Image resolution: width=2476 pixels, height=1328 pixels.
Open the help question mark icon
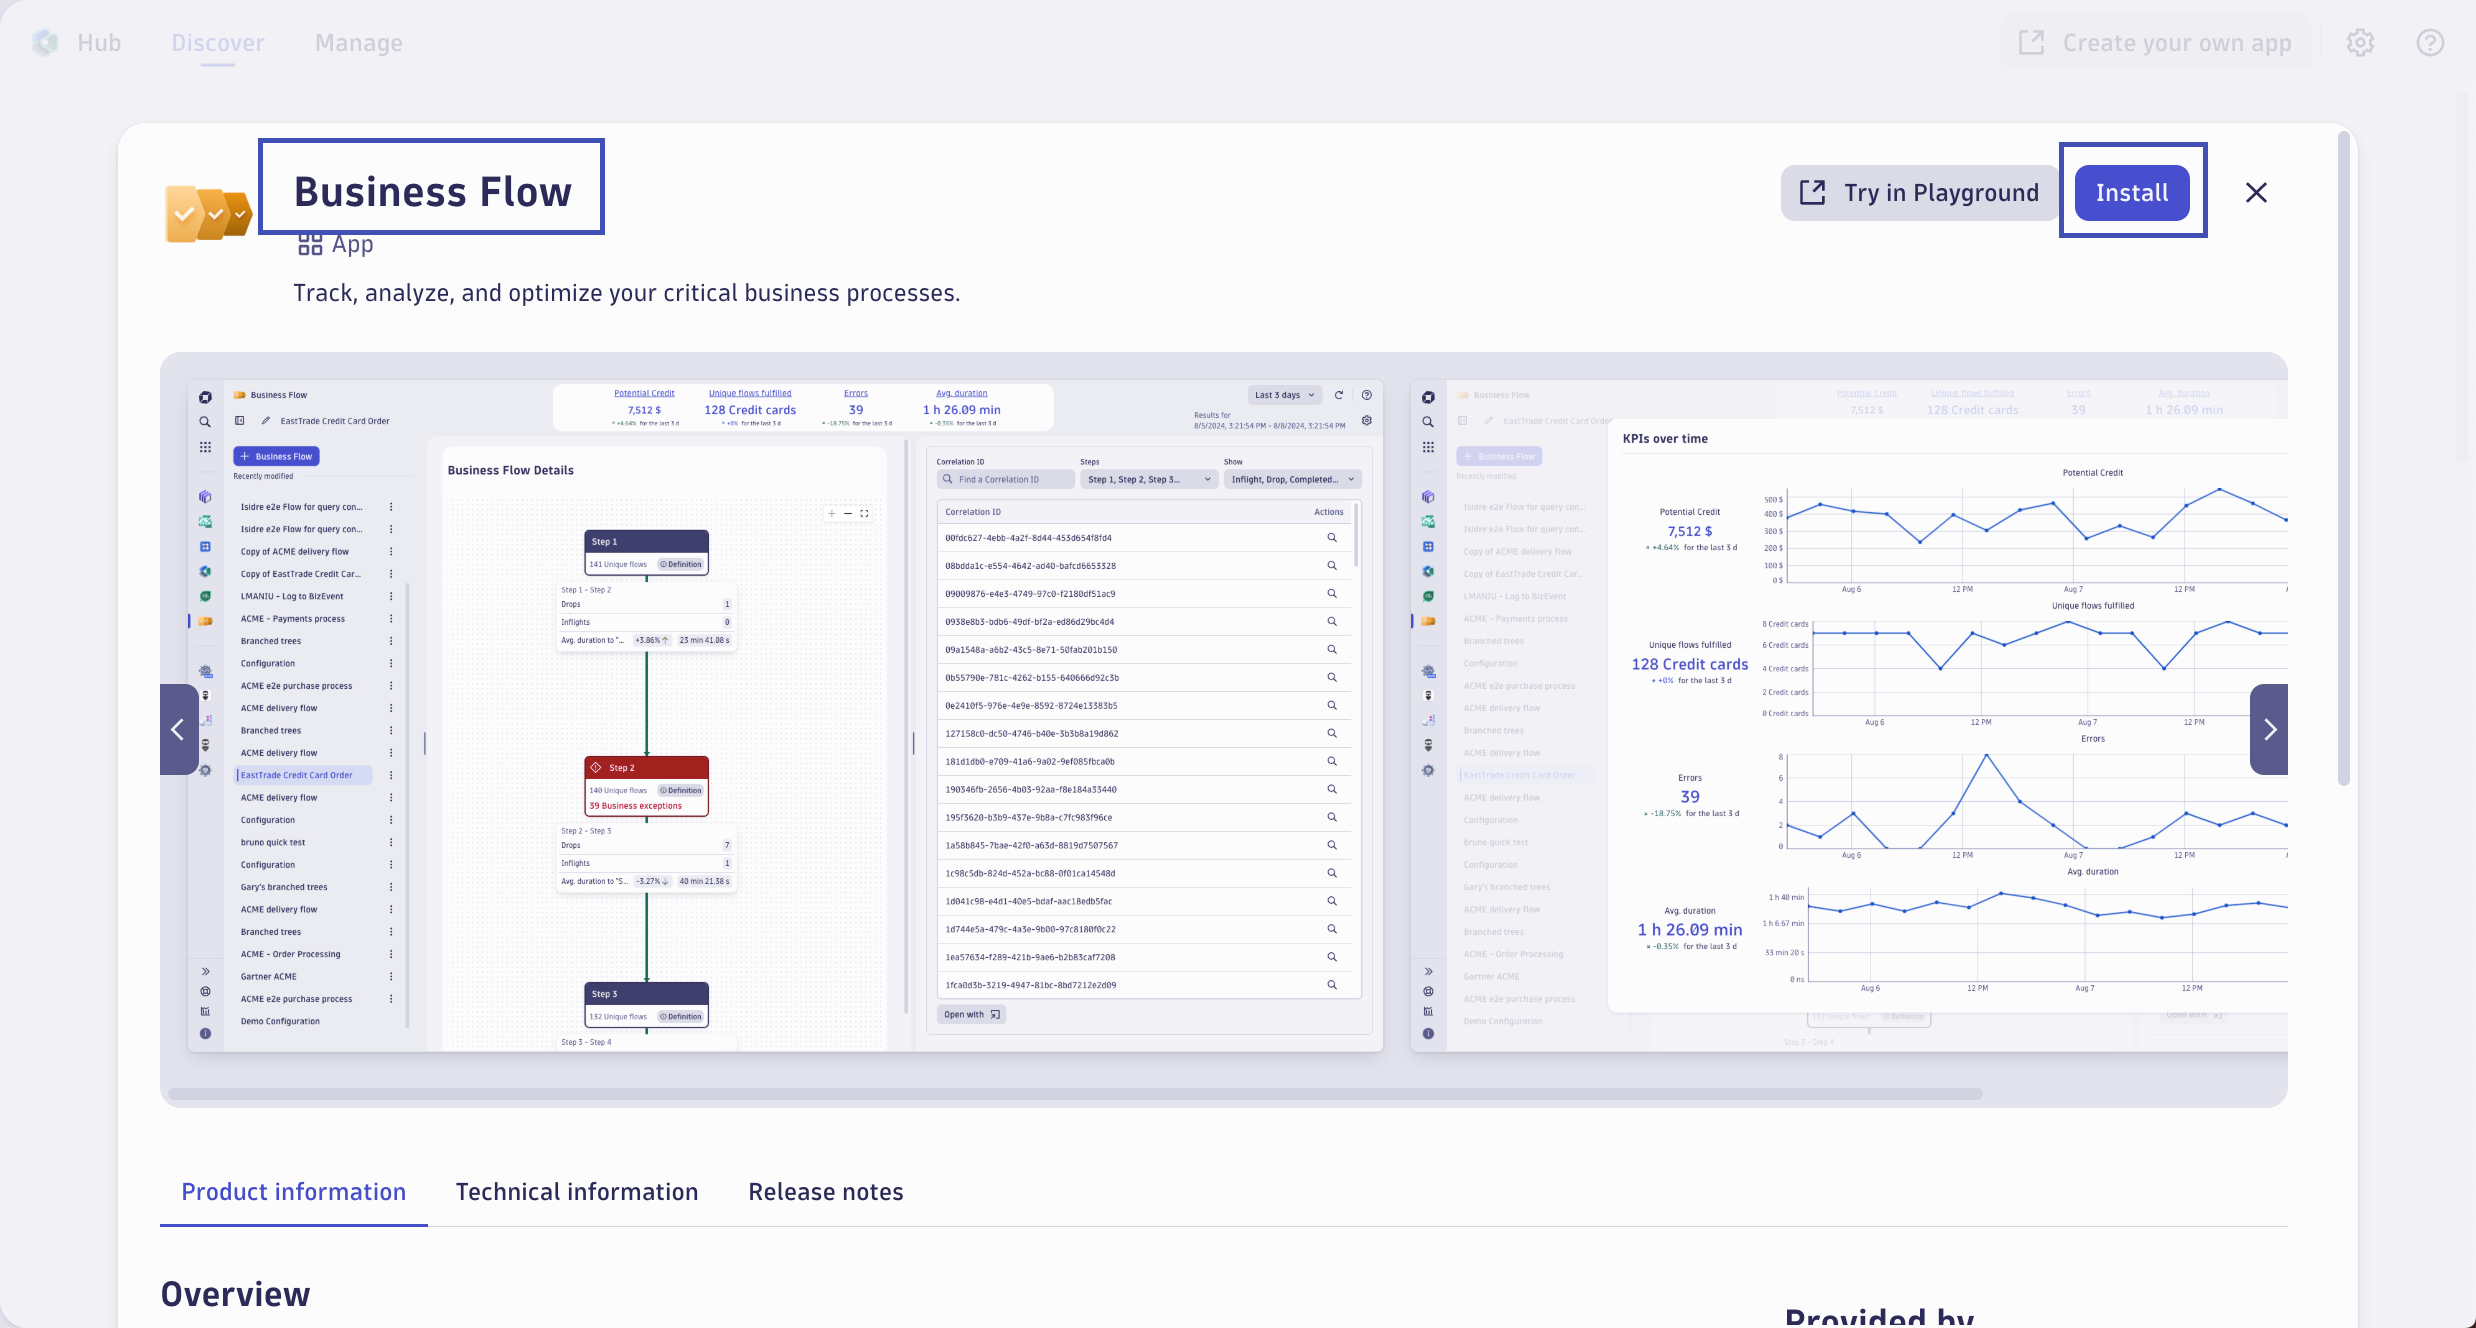[x=2431, y=43]
